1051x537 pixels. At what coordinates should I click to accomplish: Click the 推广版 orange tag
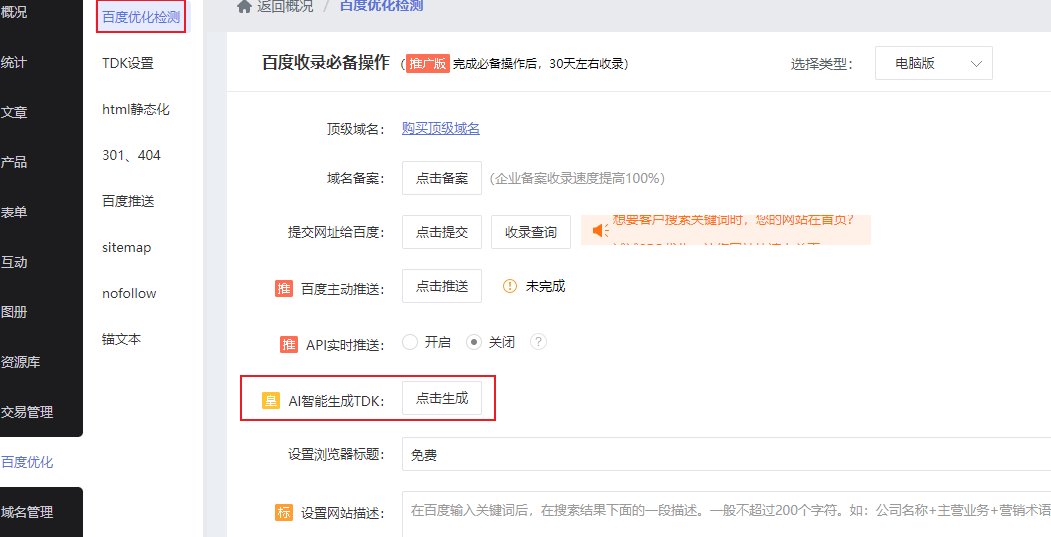428,64
